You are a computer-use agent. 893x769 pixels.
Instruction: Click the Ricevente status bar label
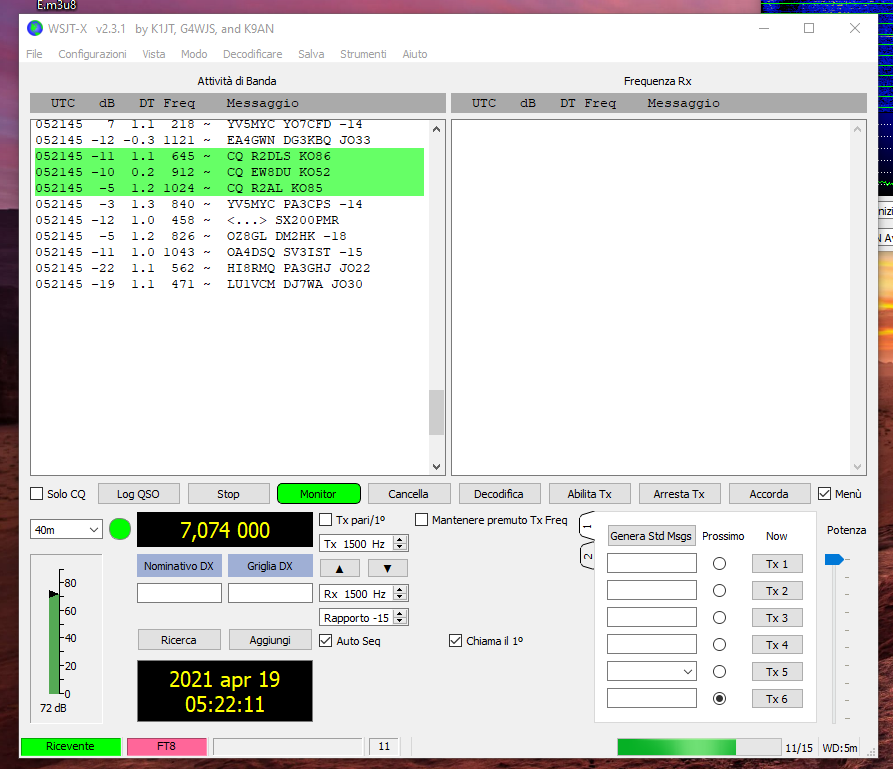coord(71,746)
